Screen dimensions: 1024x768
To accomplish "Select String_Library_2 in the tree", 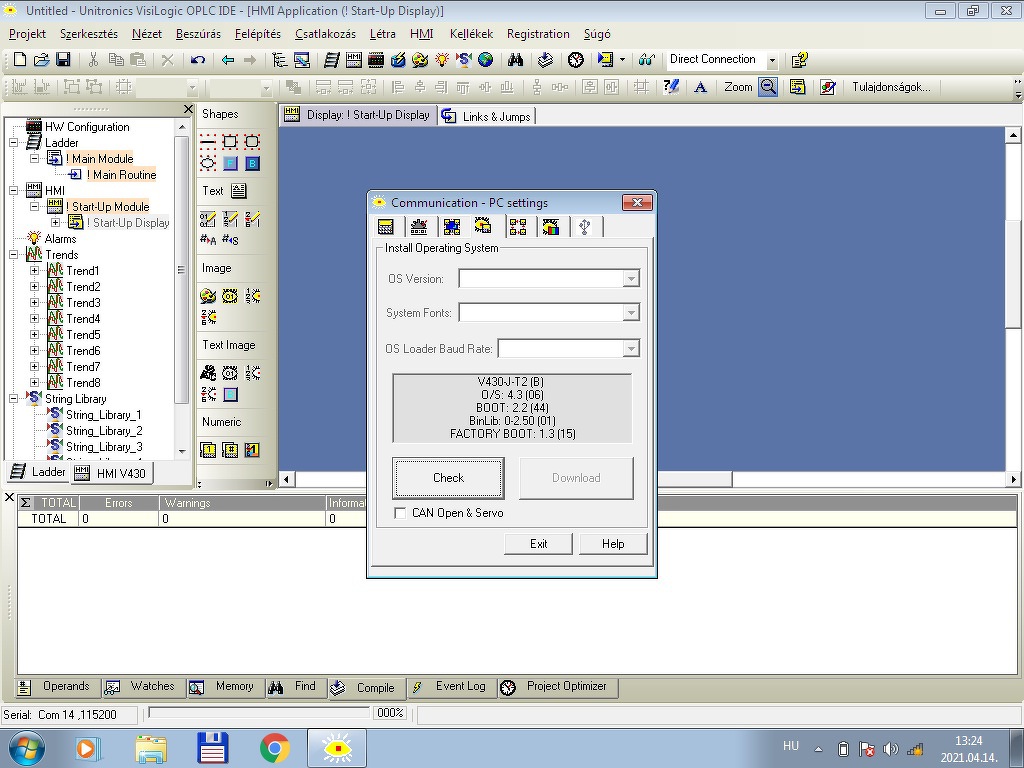I will pyautogui.click(x=104, y=431).
